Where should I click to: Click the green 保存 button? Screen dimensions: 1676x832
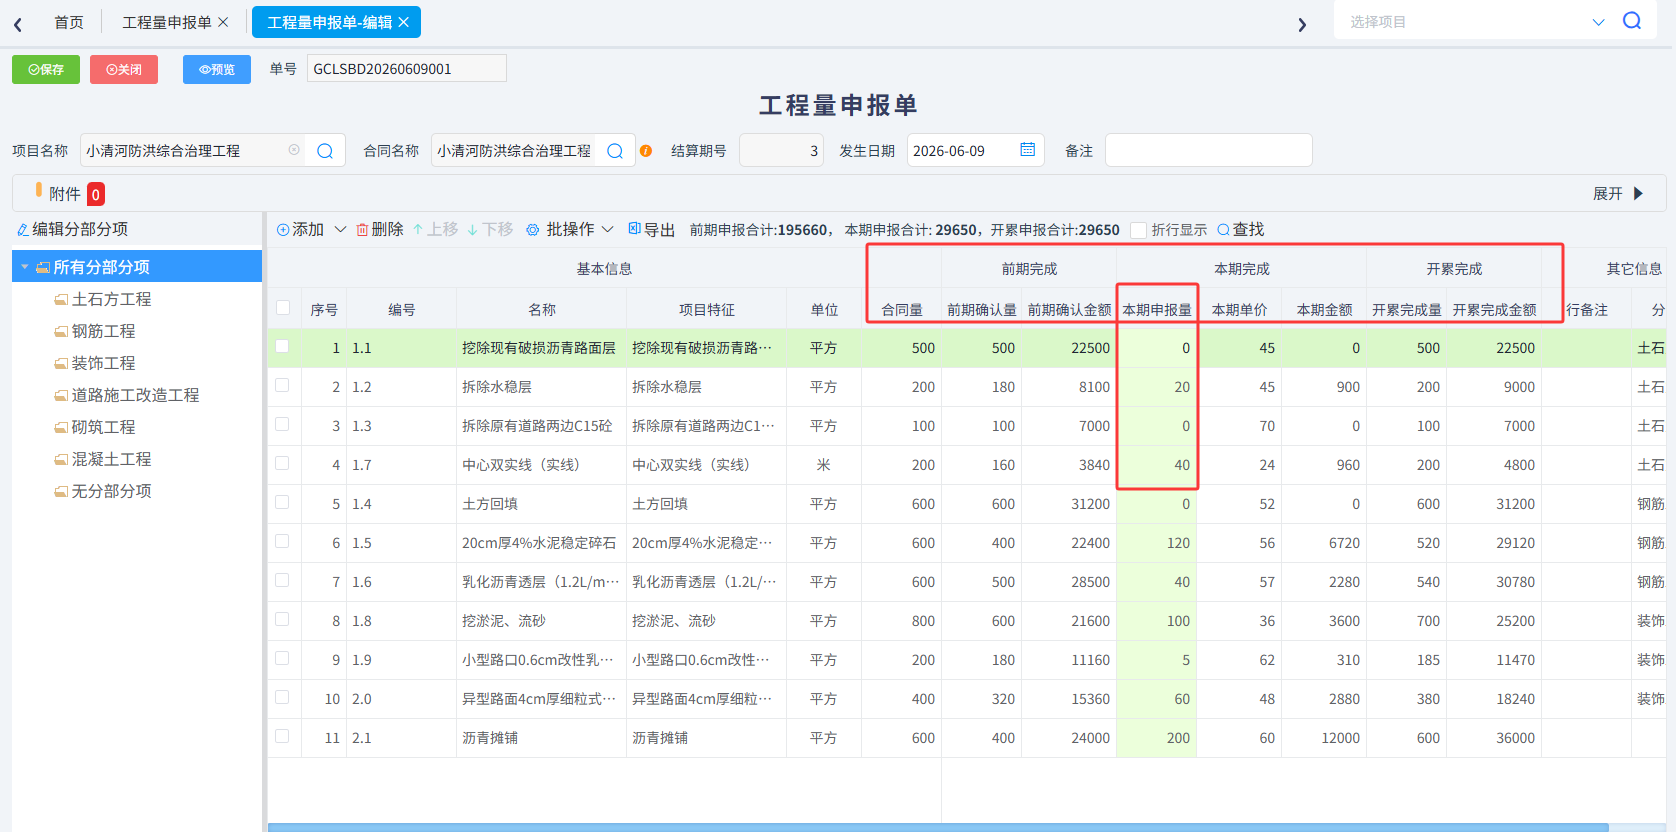pos(46,69)
